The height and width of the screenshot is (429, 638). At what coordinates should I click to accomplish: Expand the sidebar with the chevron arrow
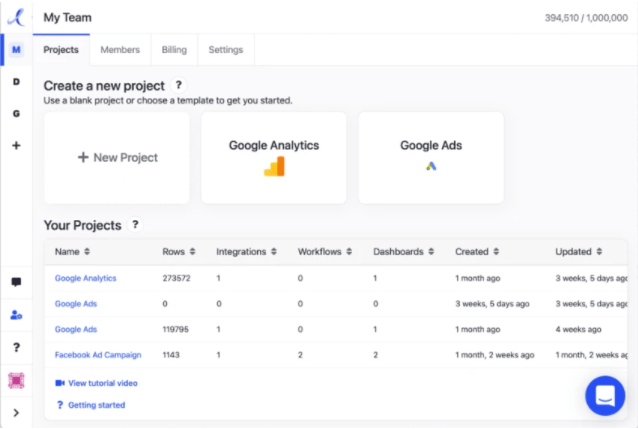[16, 412]
